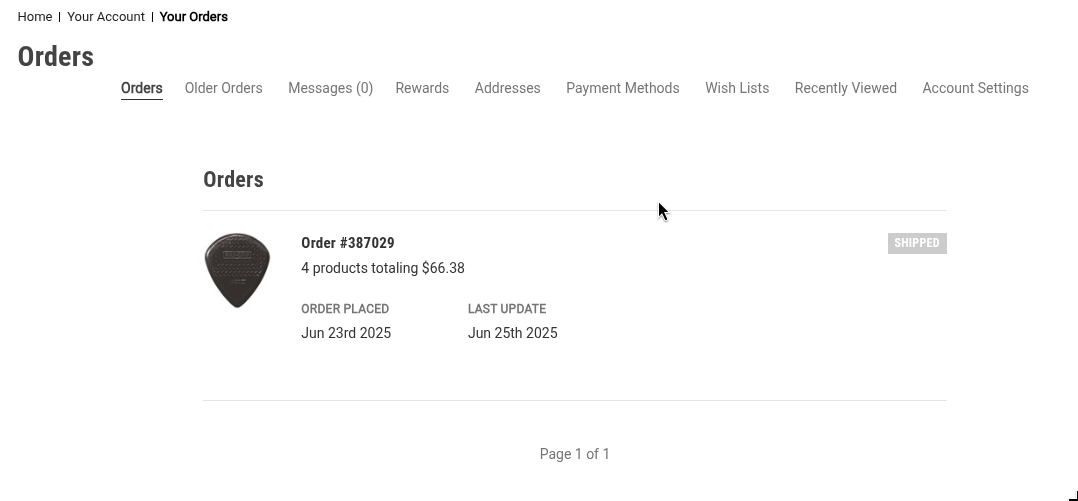Viewport: 1078px width, 501px height.
Task: Click the last update date Jun 25th 2025
Action: (x=513, y=333)
